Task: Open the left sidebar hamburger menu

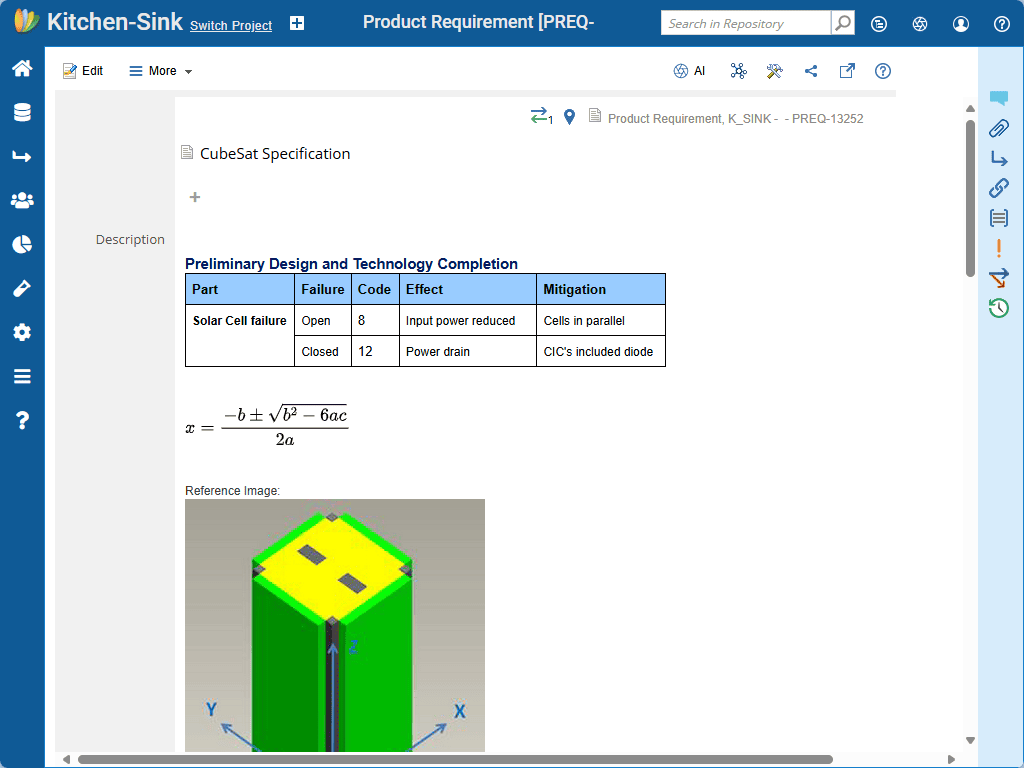Action: click(22, 376)
